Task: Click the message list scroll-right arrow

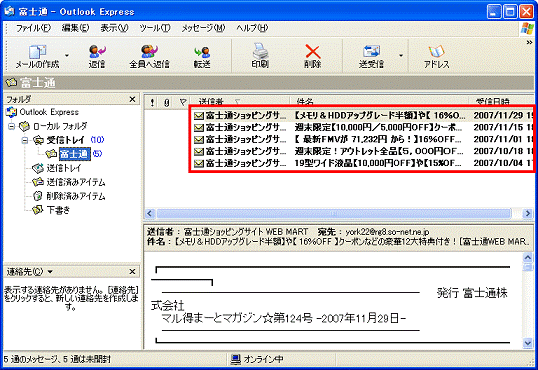Action: point(527,213)
